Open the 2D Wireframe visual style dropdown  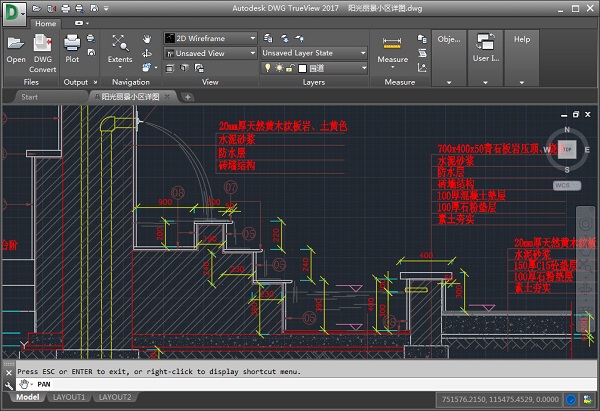click(204, 39)
